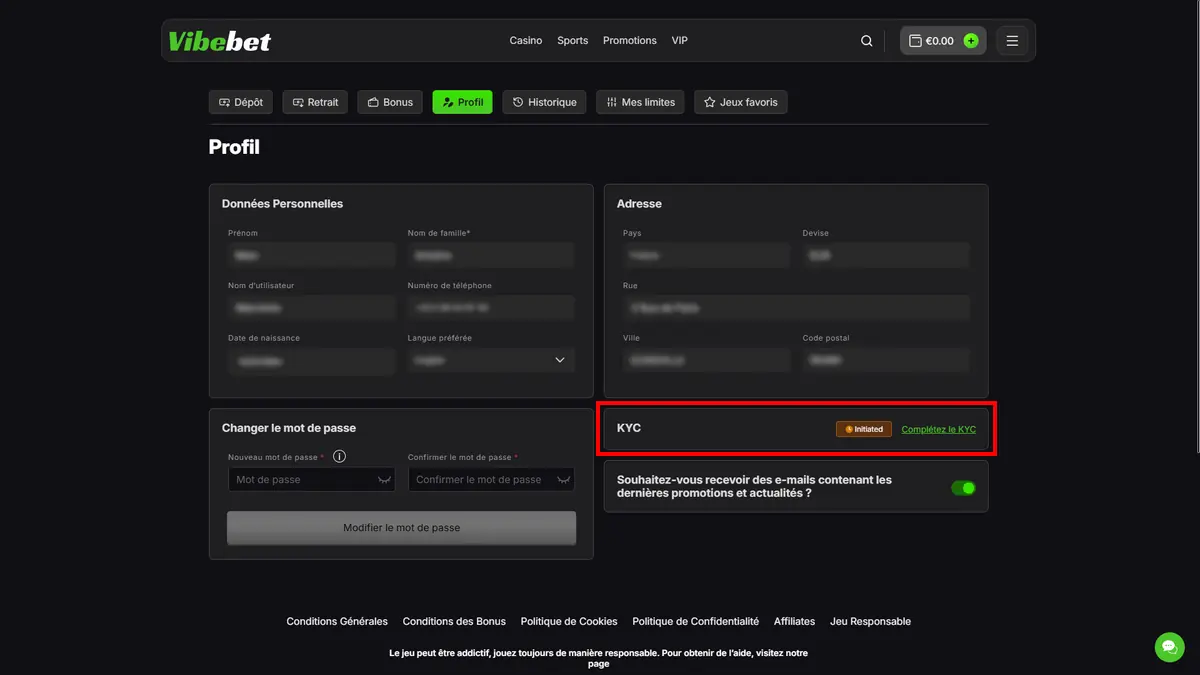The width and height of the screenshot is (1200, 675).
Task: Click the Initiated KYC status badge
Action: [x=864, y=429]
